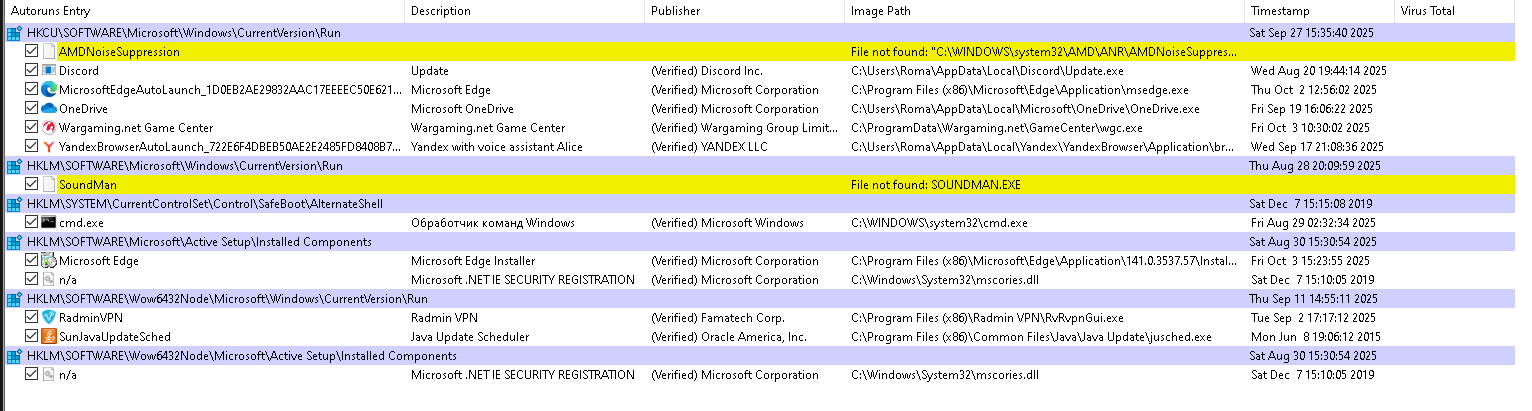
Task: Click registry icon of SafeBoot\AlternateShell key
Action: pos(14,204)
